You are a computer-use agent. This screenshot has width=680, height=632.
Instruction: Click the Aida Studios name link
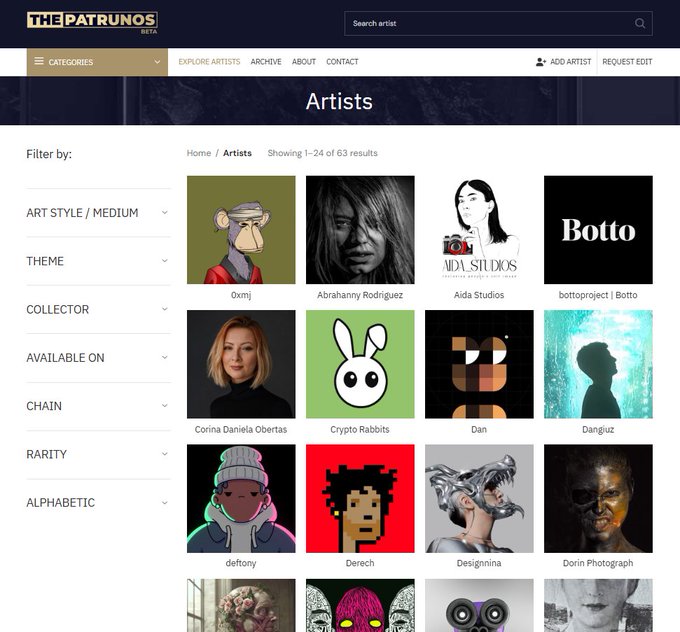[479, 295]
